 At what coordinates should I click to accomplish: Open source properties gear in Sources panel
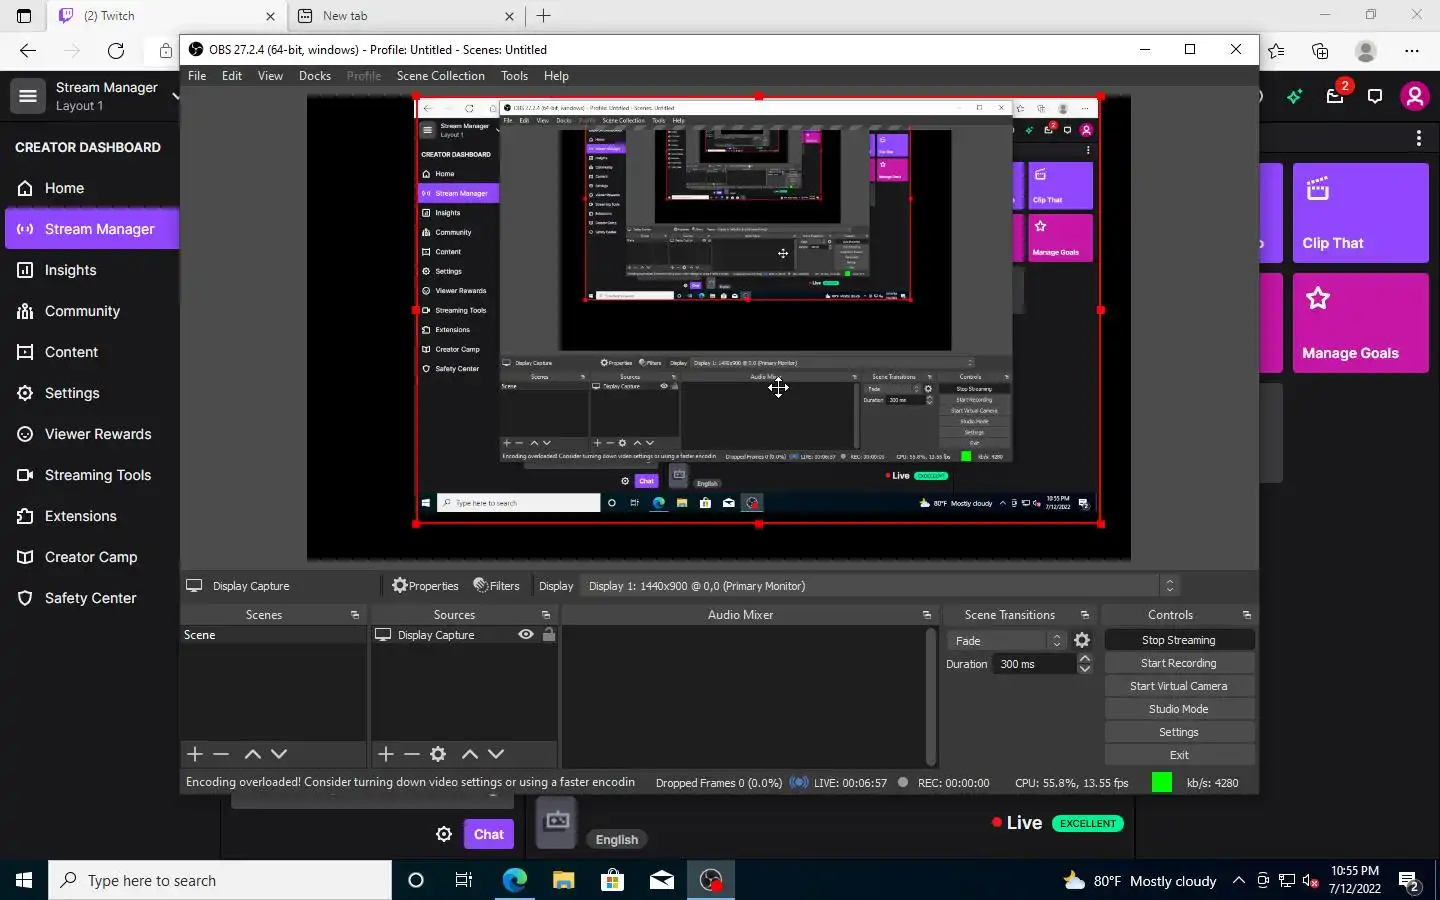[x=438, y=754]
